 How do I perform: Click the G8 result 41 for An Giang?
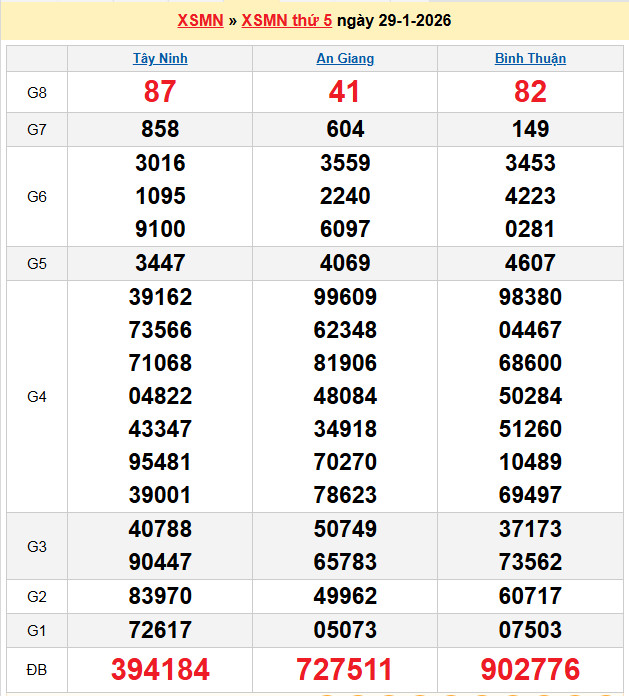[345, 92]
